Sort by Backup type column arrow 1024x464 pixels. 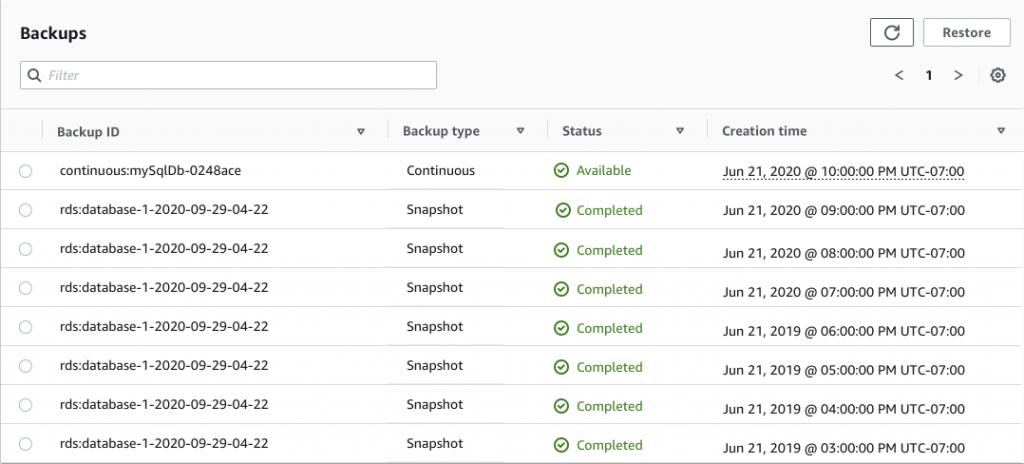point(520,131)
